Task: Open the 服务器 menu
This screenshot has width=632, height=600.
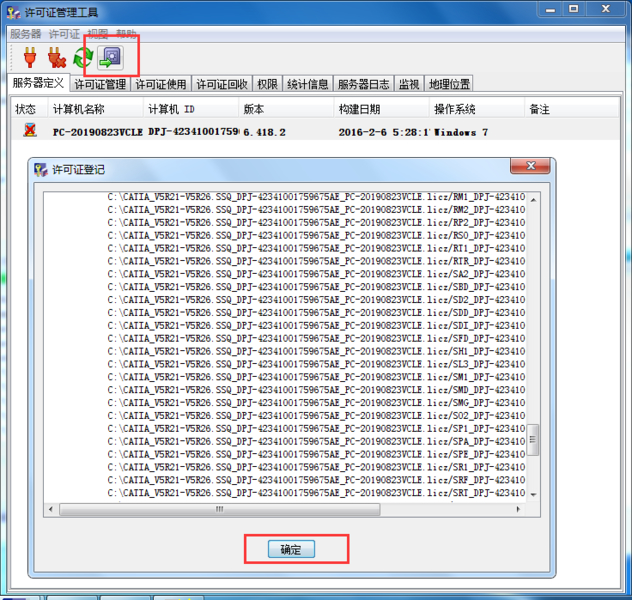Action: tap(26, 34)
